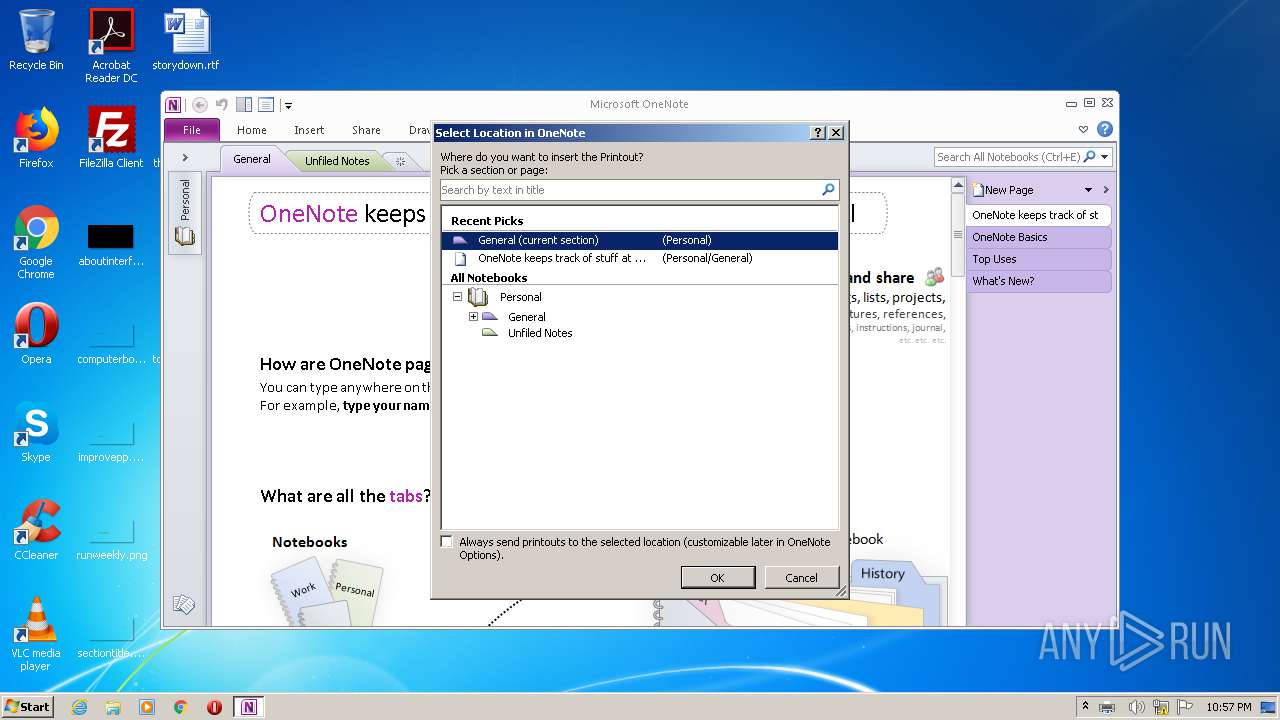Select General (current section) in Recent Picks
This screenshot has height=720, width=1280.
click(640, 240)
